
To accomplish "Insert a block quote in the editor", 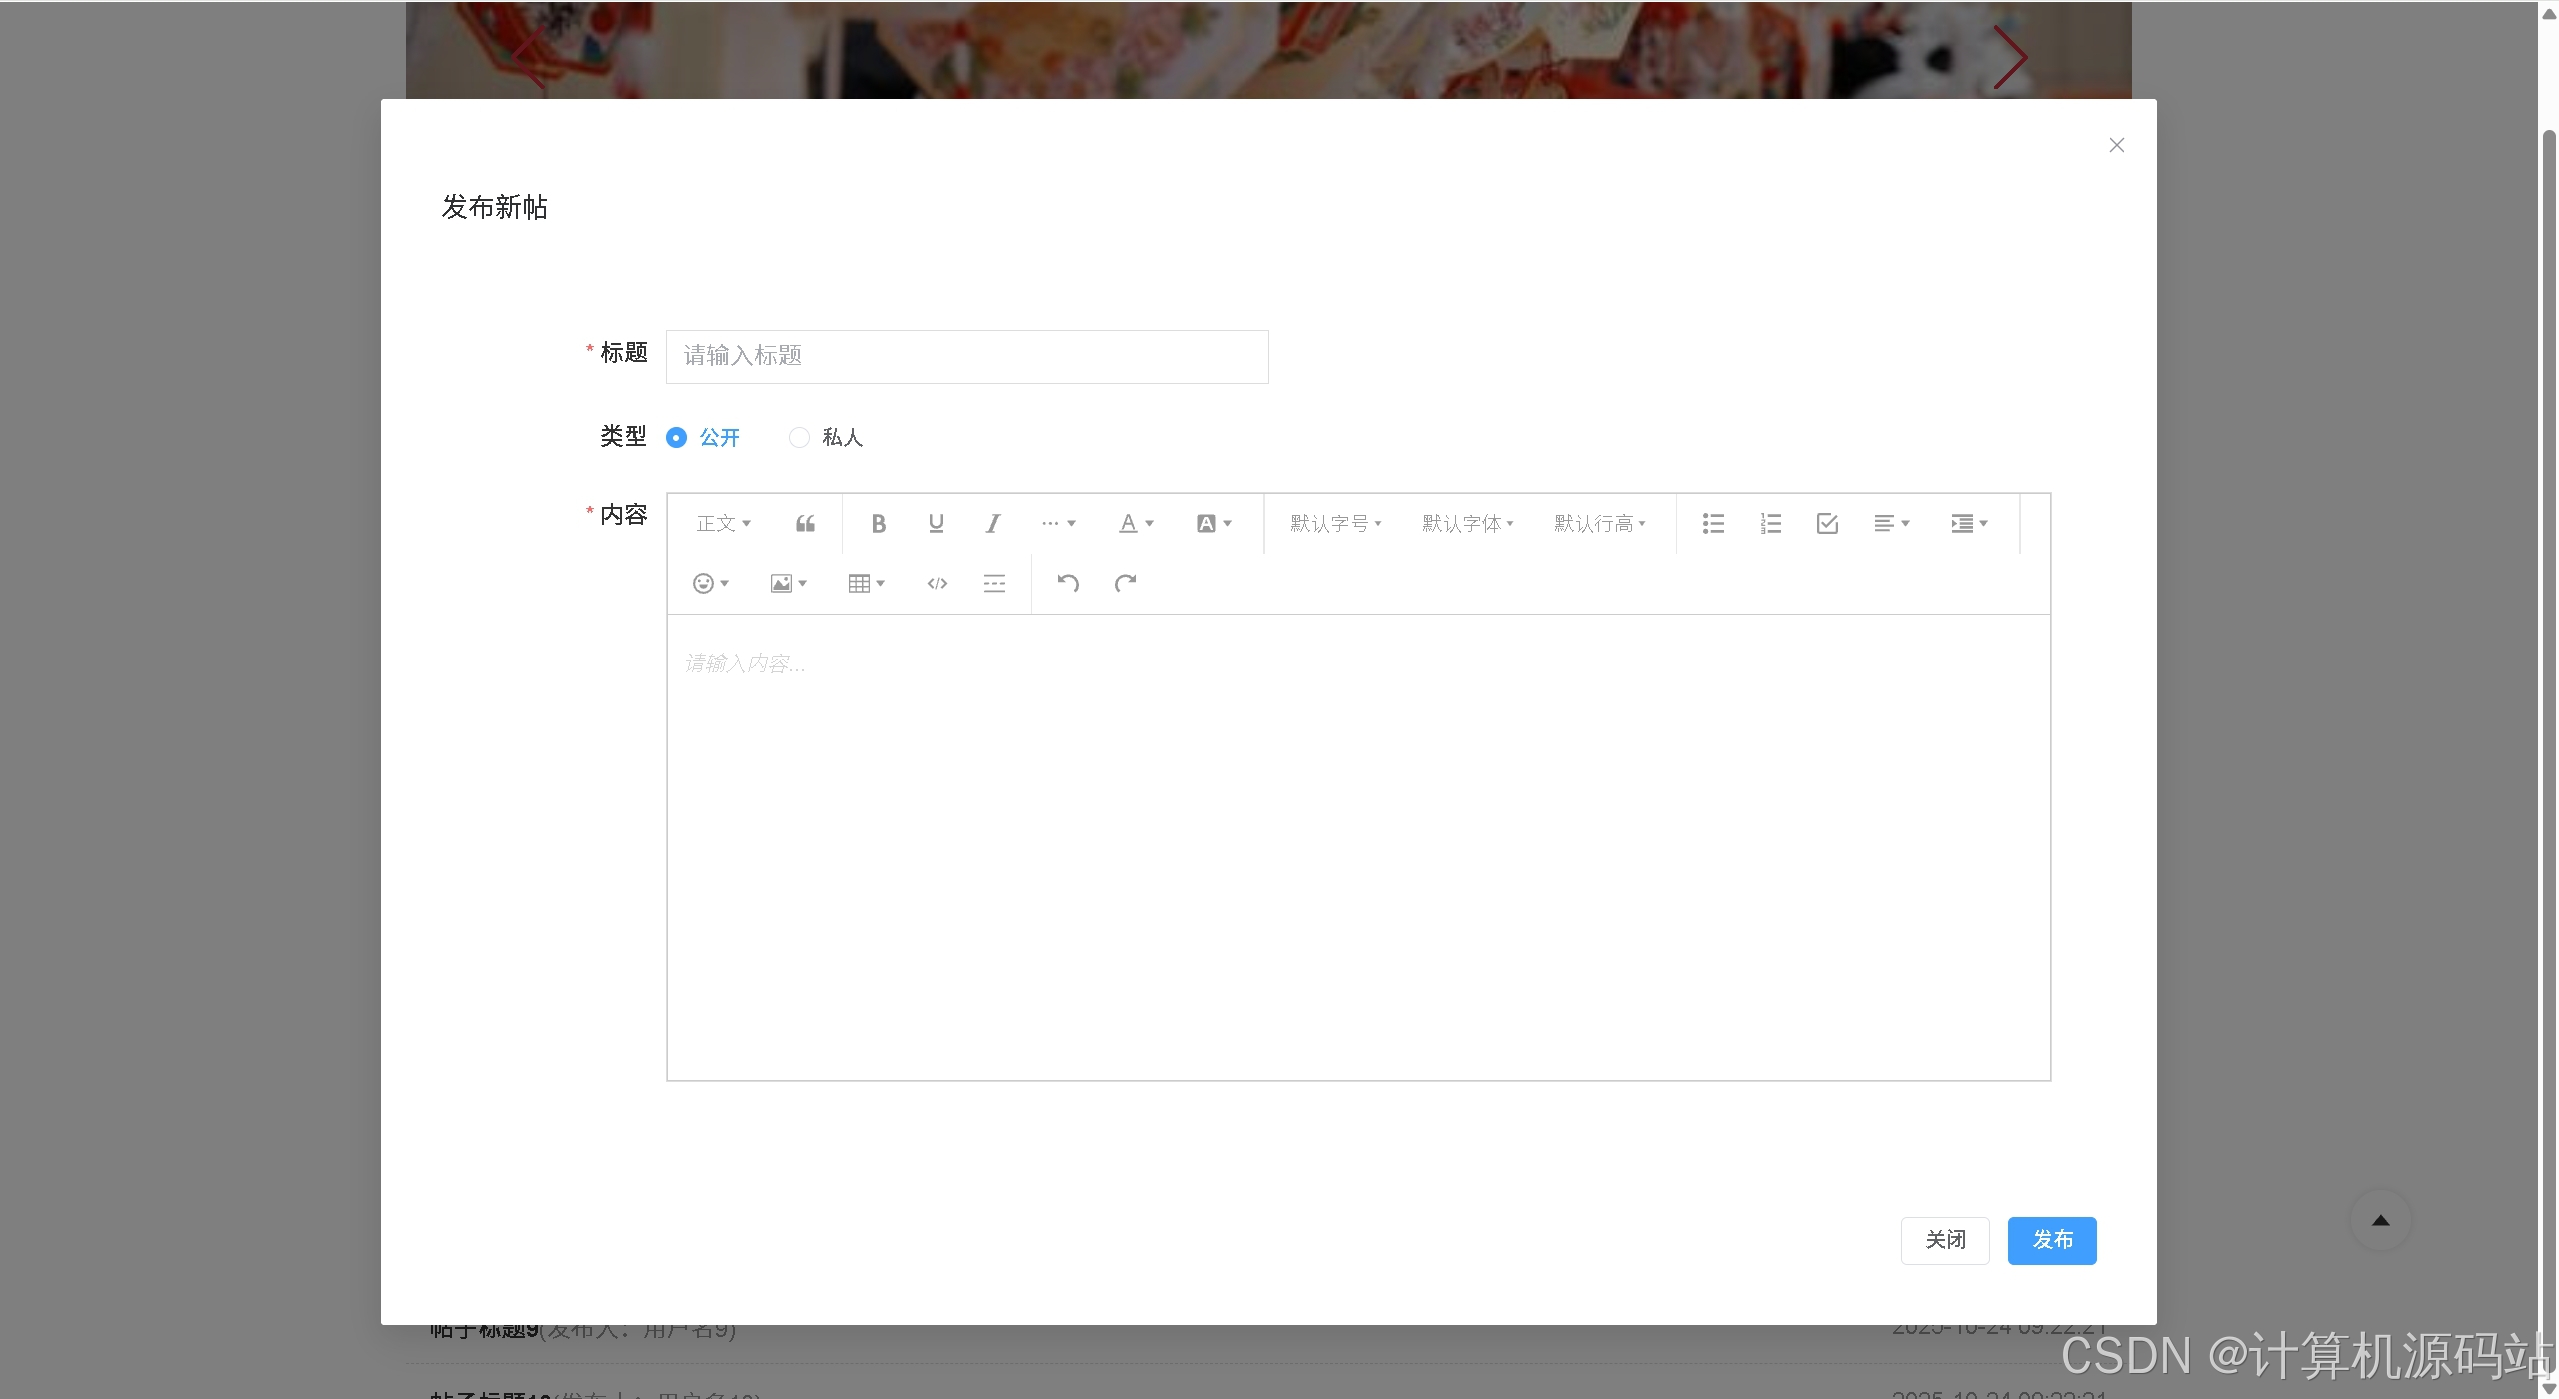I will click(805, 523).
